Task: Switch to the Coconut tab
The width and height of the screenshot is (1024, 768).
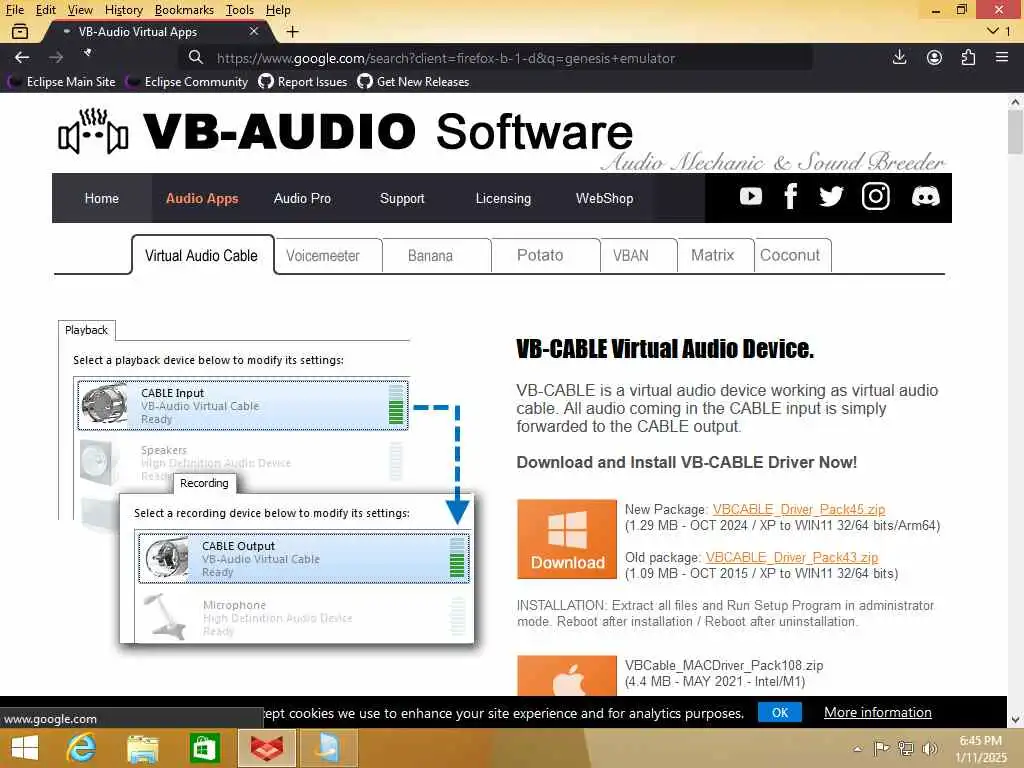Action: [790, 255]
